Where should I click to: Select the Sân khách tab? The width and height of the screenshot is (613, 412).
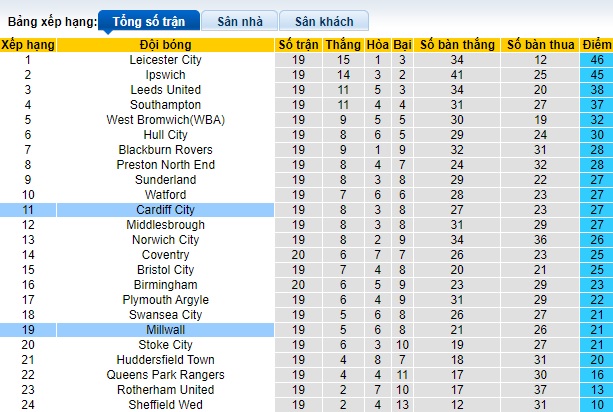[324, 20]
